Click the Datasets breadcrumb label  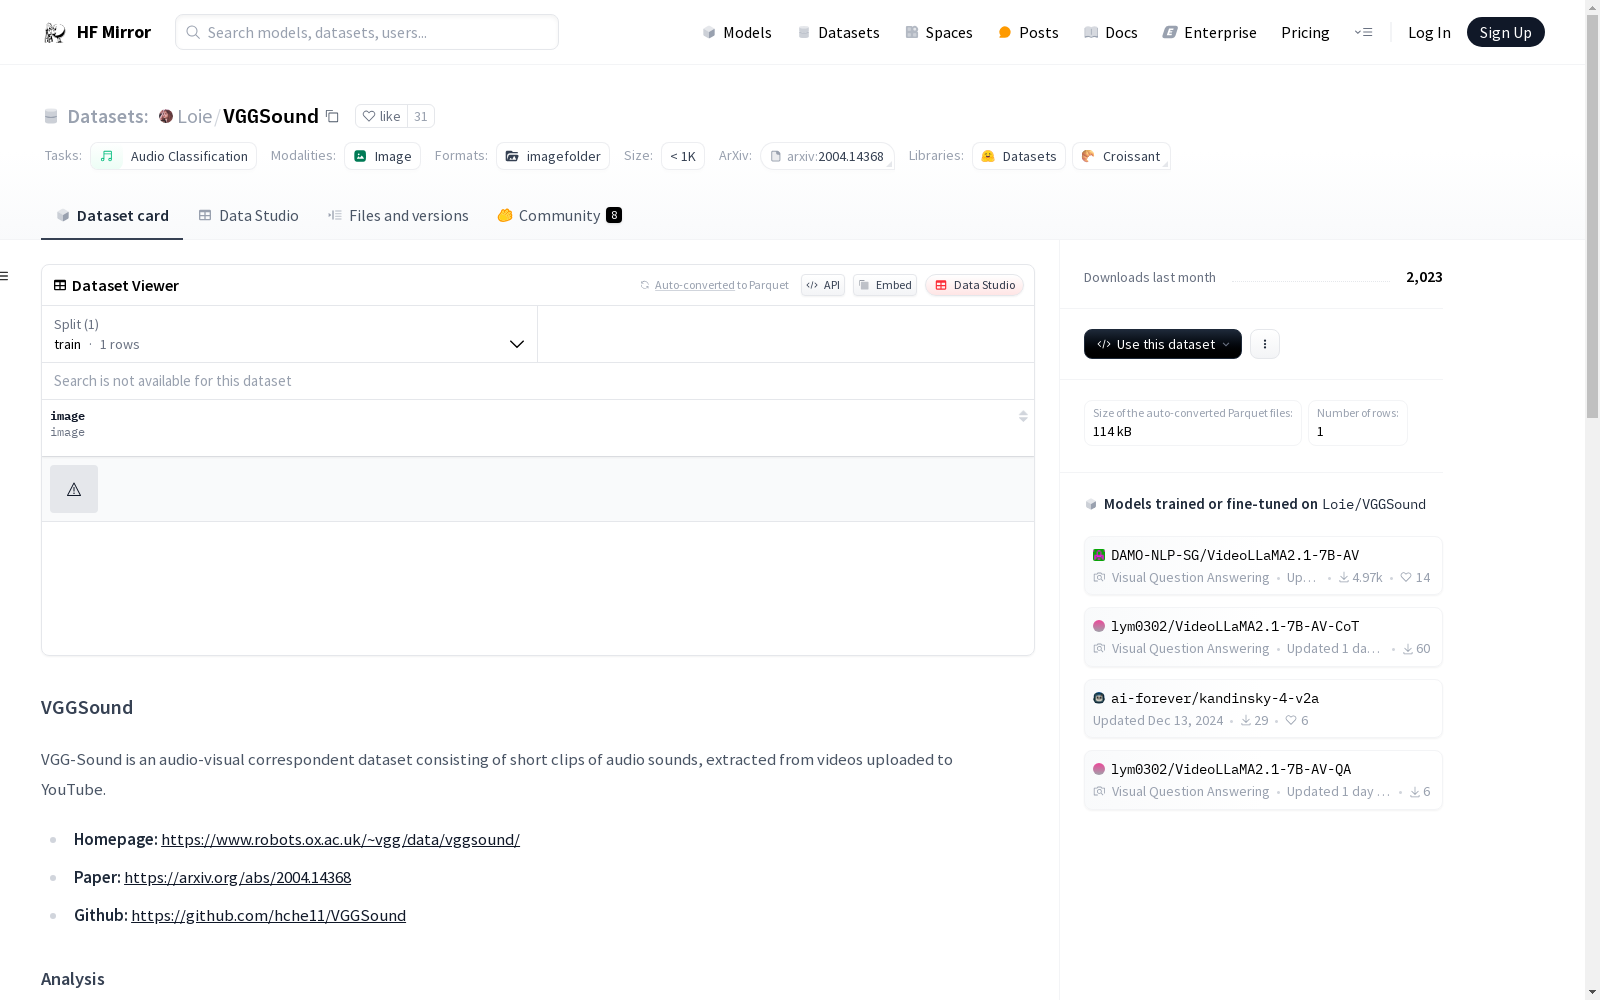[x=107, y=116]
